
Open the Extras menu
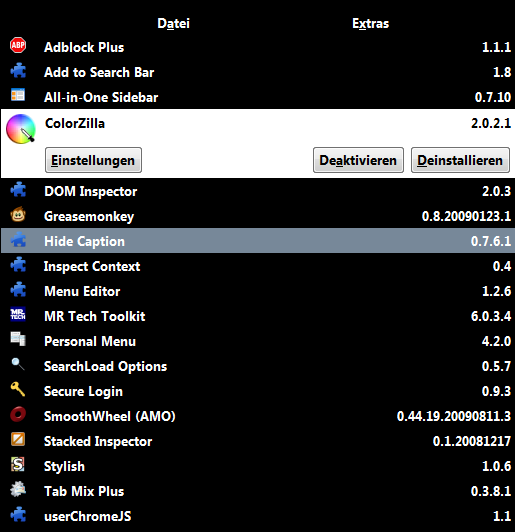370,23
